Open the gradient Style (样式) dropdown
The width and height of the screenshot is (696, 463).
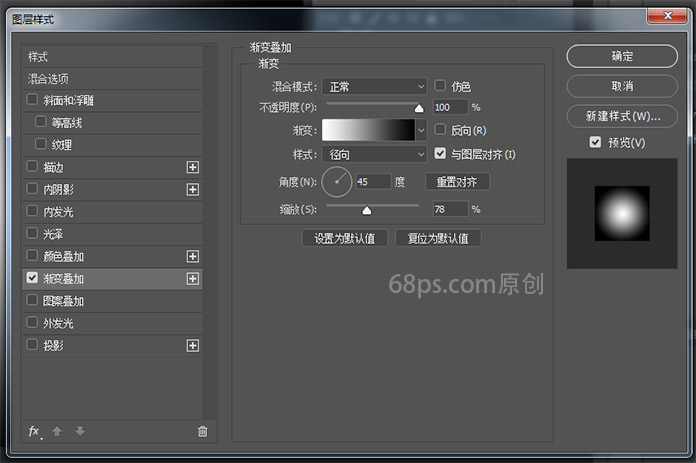(375, 154)
